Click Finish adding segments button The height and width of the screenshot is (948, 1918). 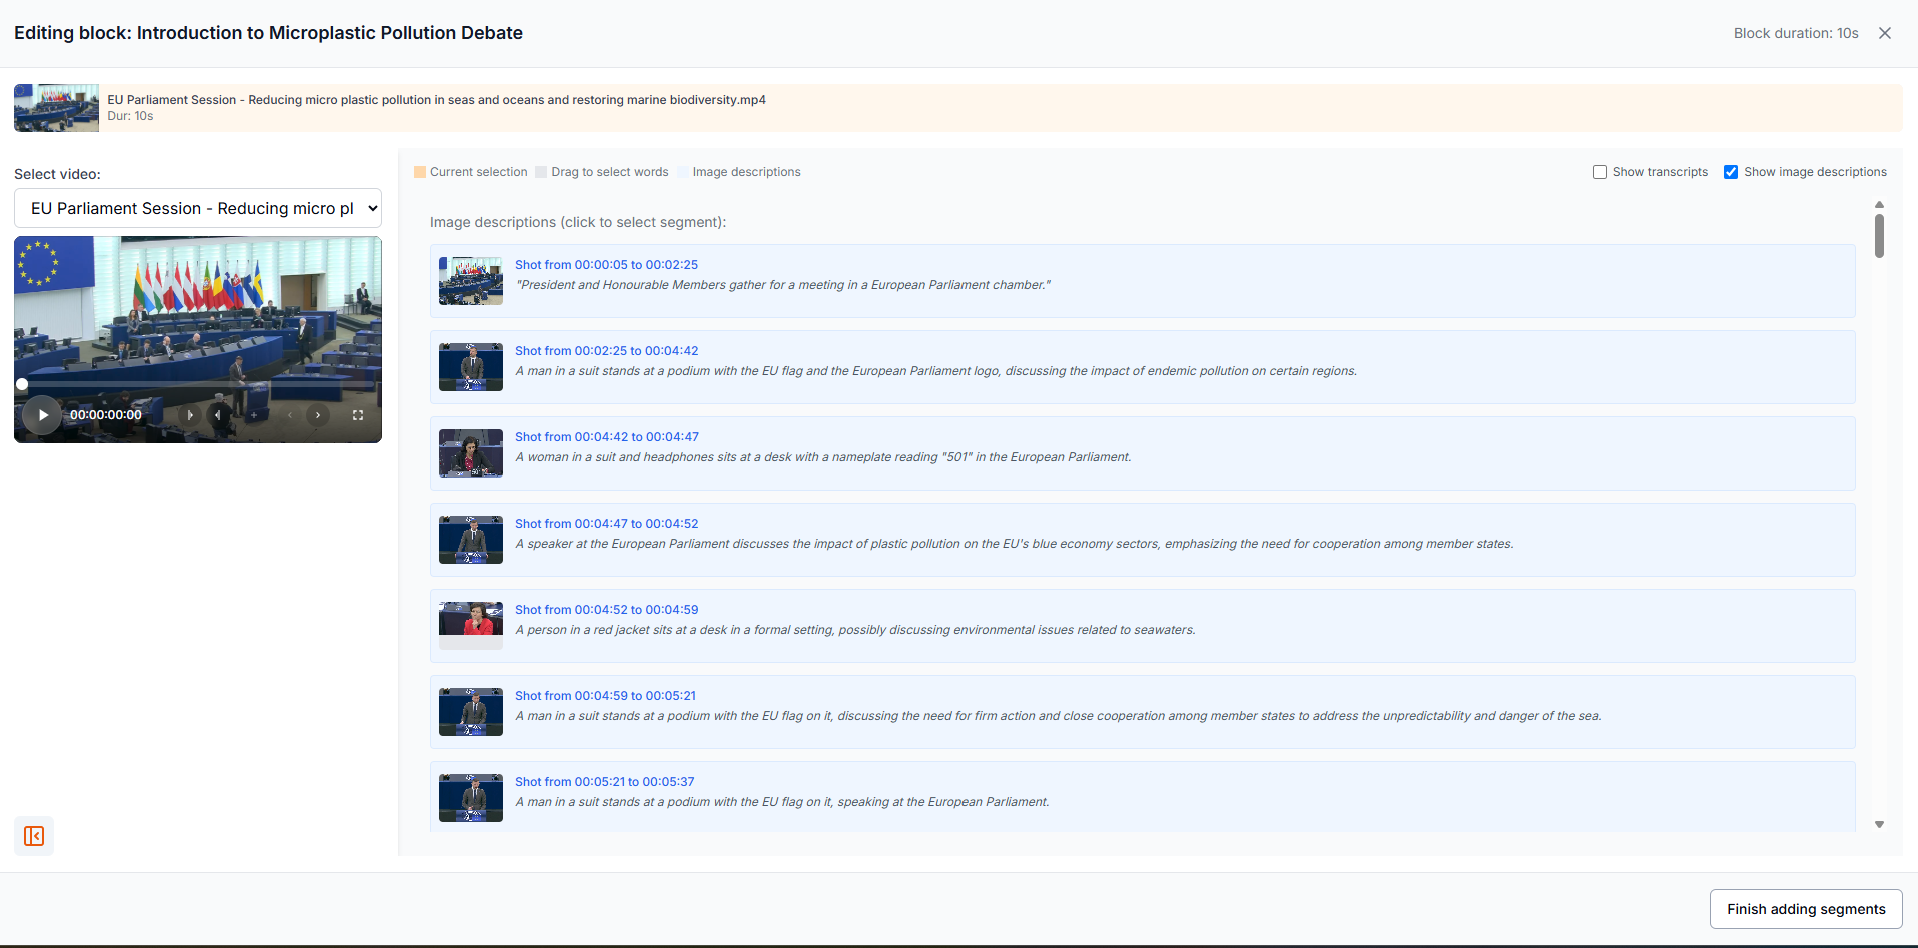[1805, 909]
